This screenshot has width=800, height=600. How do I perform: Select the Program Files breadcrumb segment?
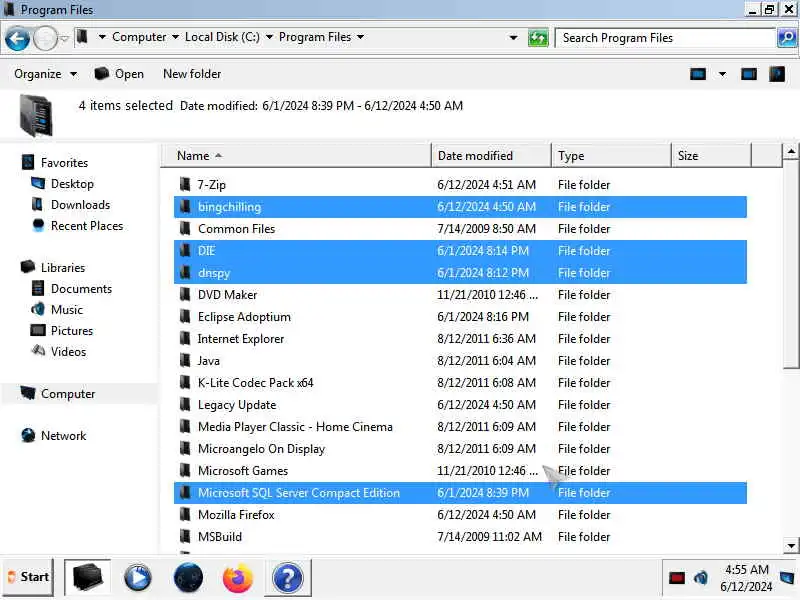click(315, 37)
